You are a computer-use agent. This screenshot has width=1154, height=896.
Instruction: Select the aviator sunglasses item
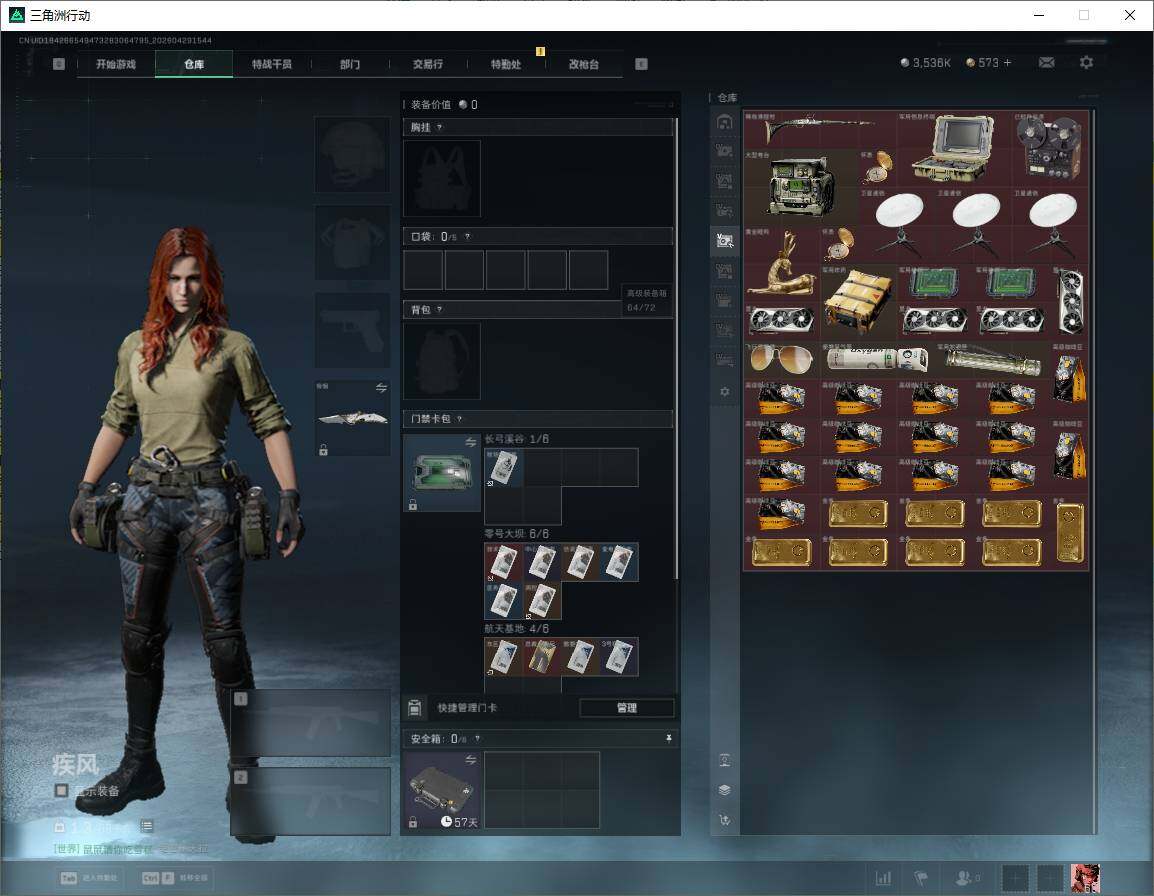pyautogui.click(x=782, y=359)
